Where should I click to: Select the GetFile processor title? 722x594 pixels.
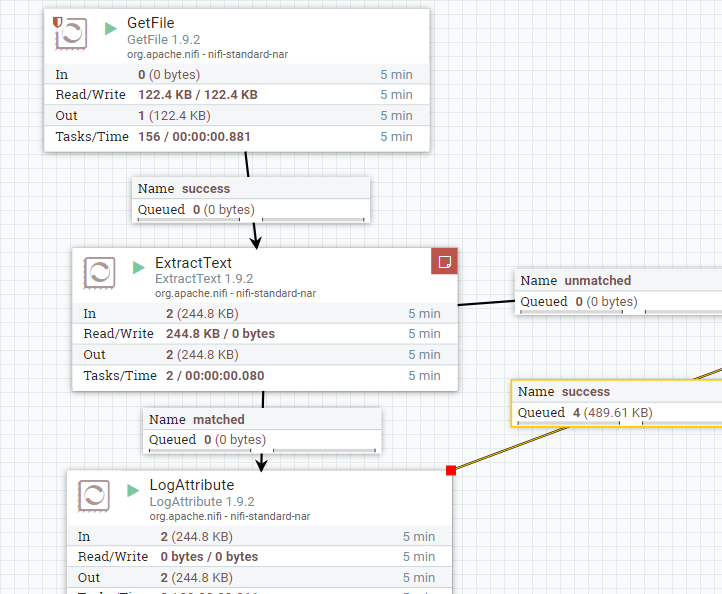point(151,23)
